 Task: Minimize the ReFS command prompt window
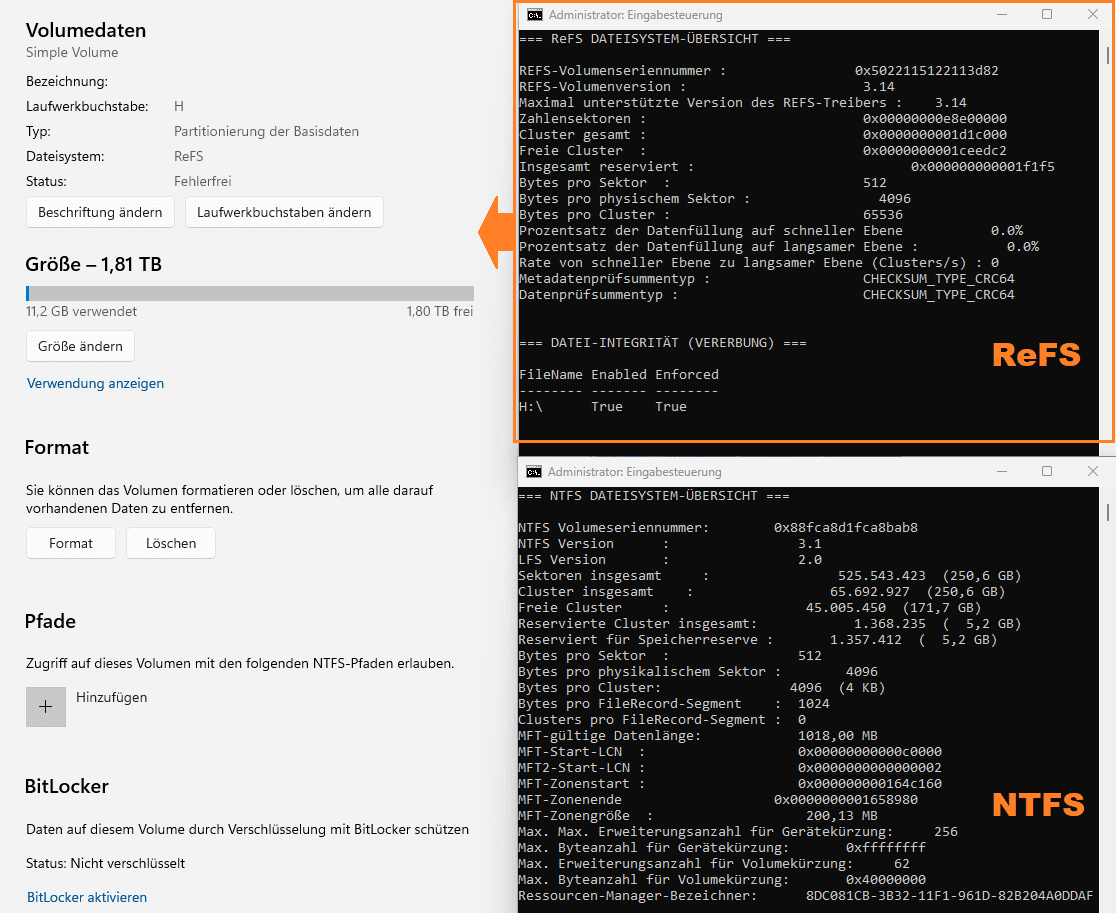(x=1001, y=14)
